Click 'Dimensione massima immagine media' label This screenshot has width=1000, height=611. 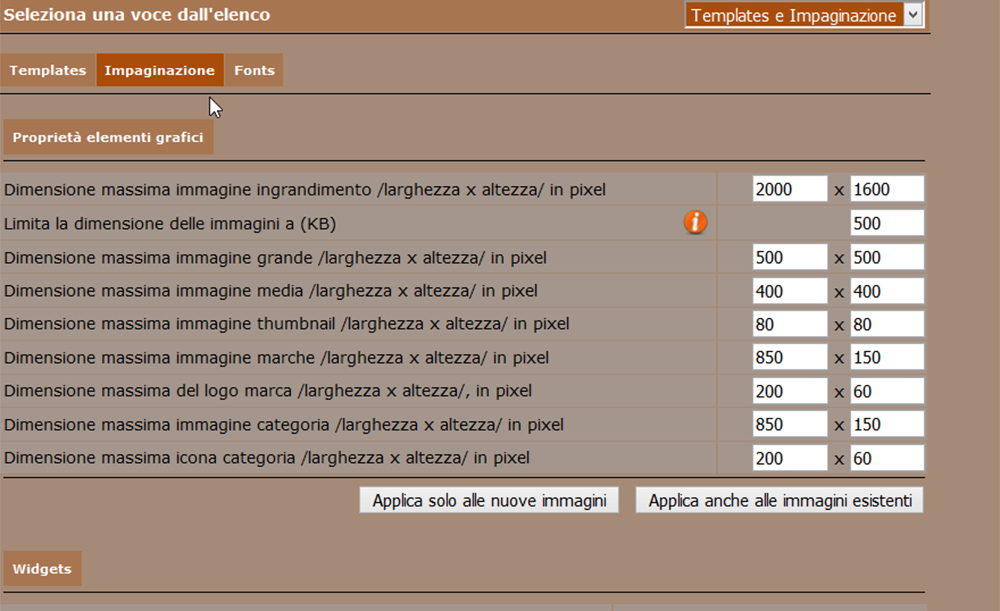tap(270, 291)
